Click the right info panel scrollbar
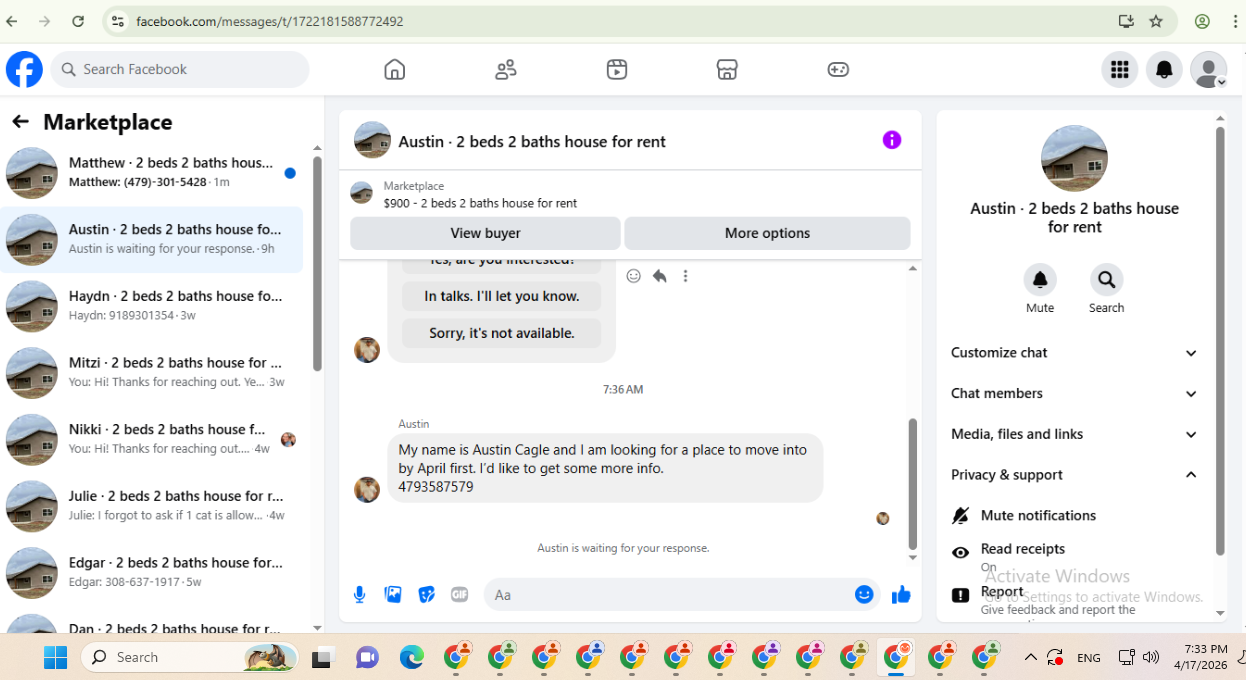 pyautogui.click(x=1220, y=340)
